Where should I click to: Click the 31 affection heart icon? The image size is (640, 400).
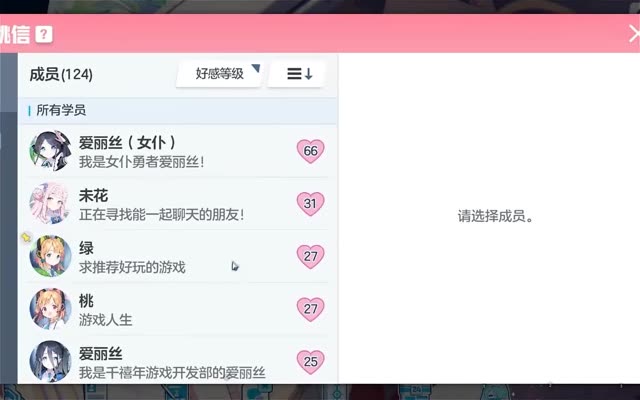pyautogui.click(x=310, y=203)
